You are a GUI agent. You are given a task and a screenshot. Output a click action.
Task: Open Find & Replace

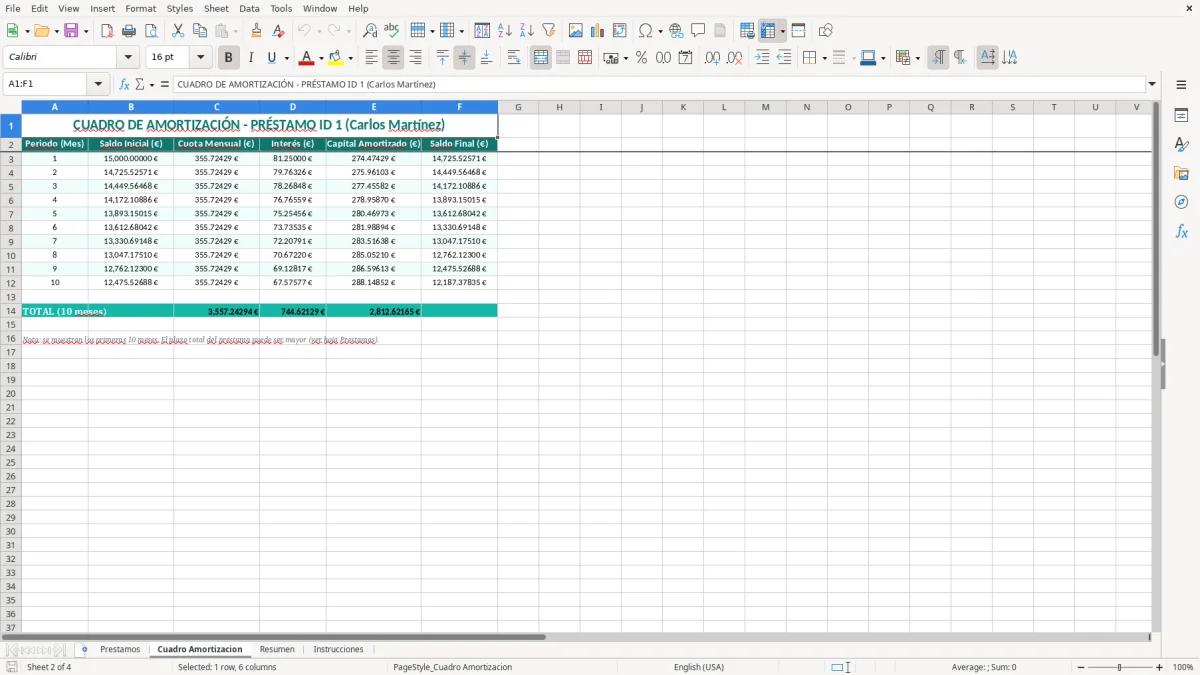pyautogui.click(x=370, y=31)
